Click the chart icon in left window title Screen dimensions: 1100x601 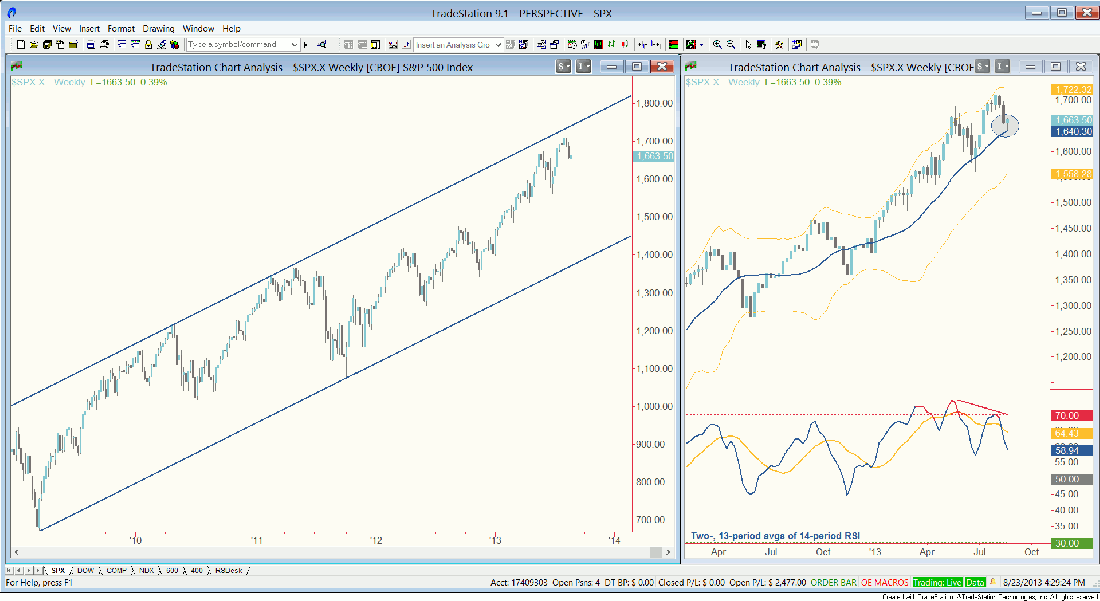(16, 66)
